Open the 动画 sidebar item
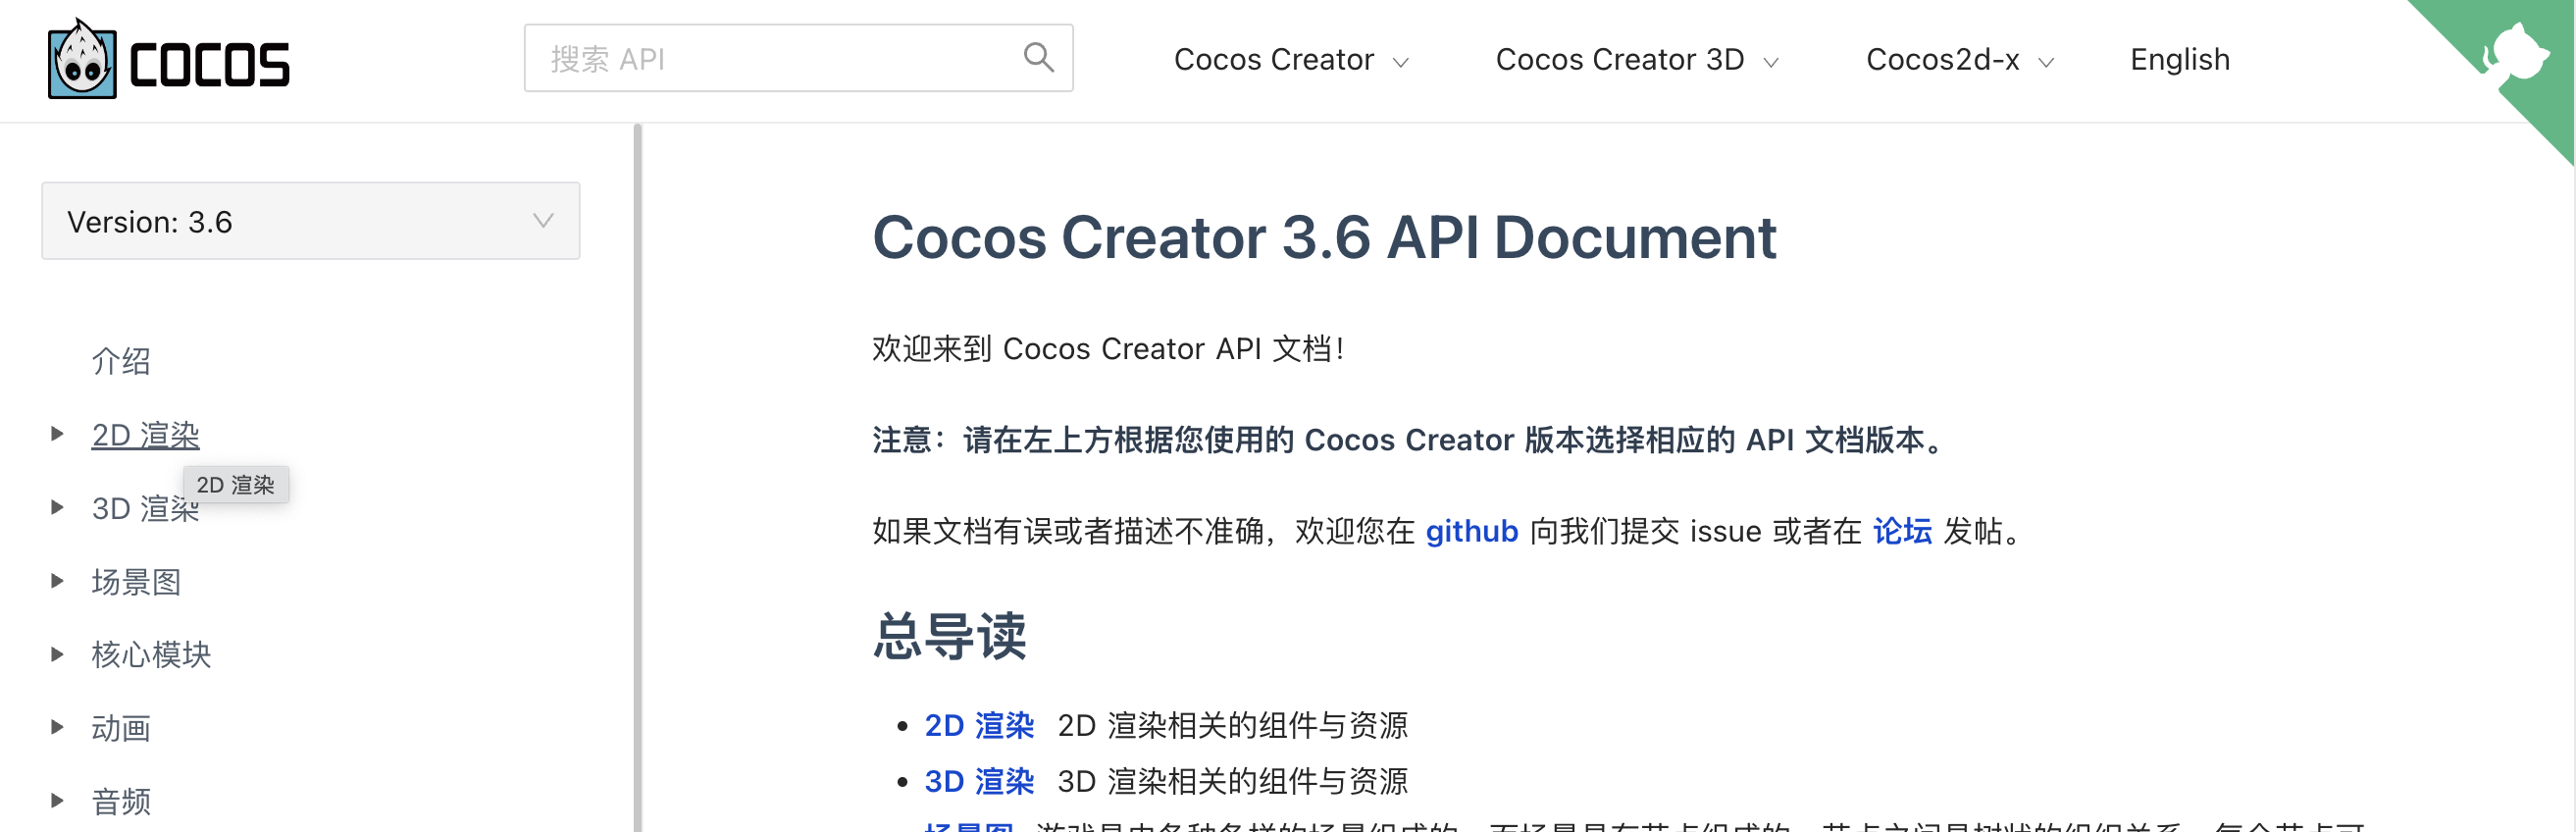The image size is (2576, 832). pos(121,728)
